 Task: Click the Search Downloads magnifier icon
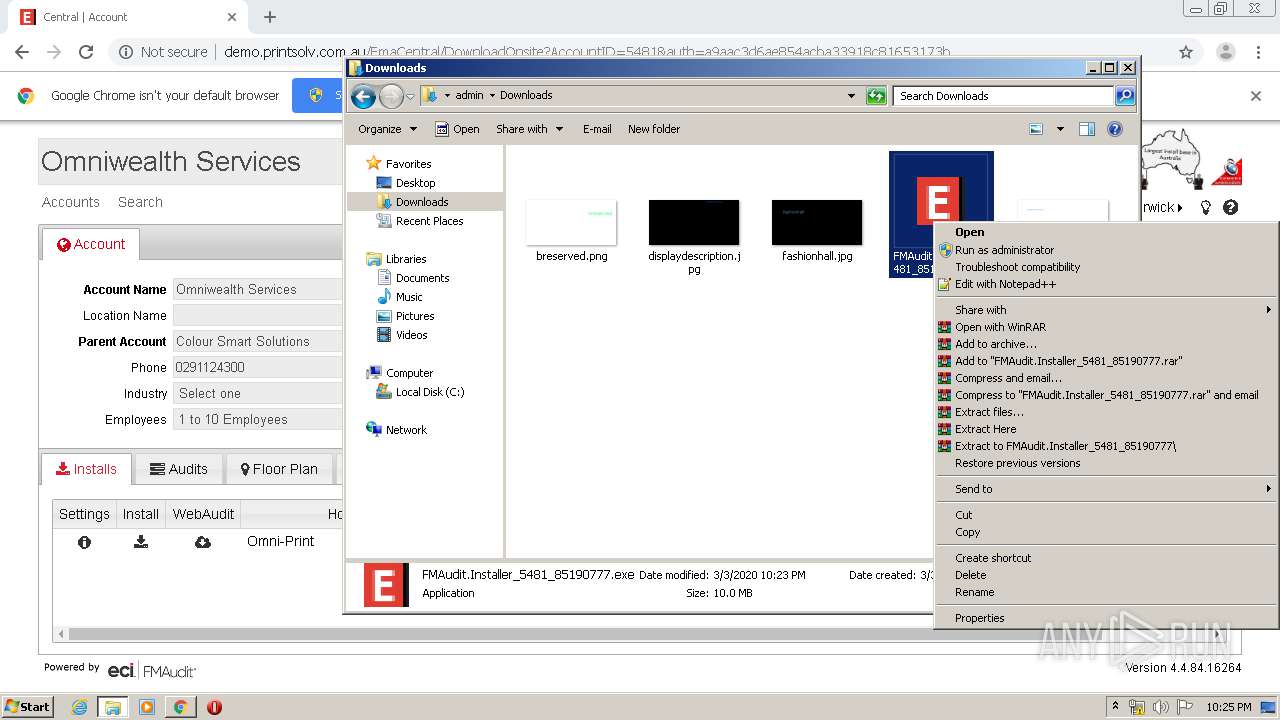click(1125, 96)
